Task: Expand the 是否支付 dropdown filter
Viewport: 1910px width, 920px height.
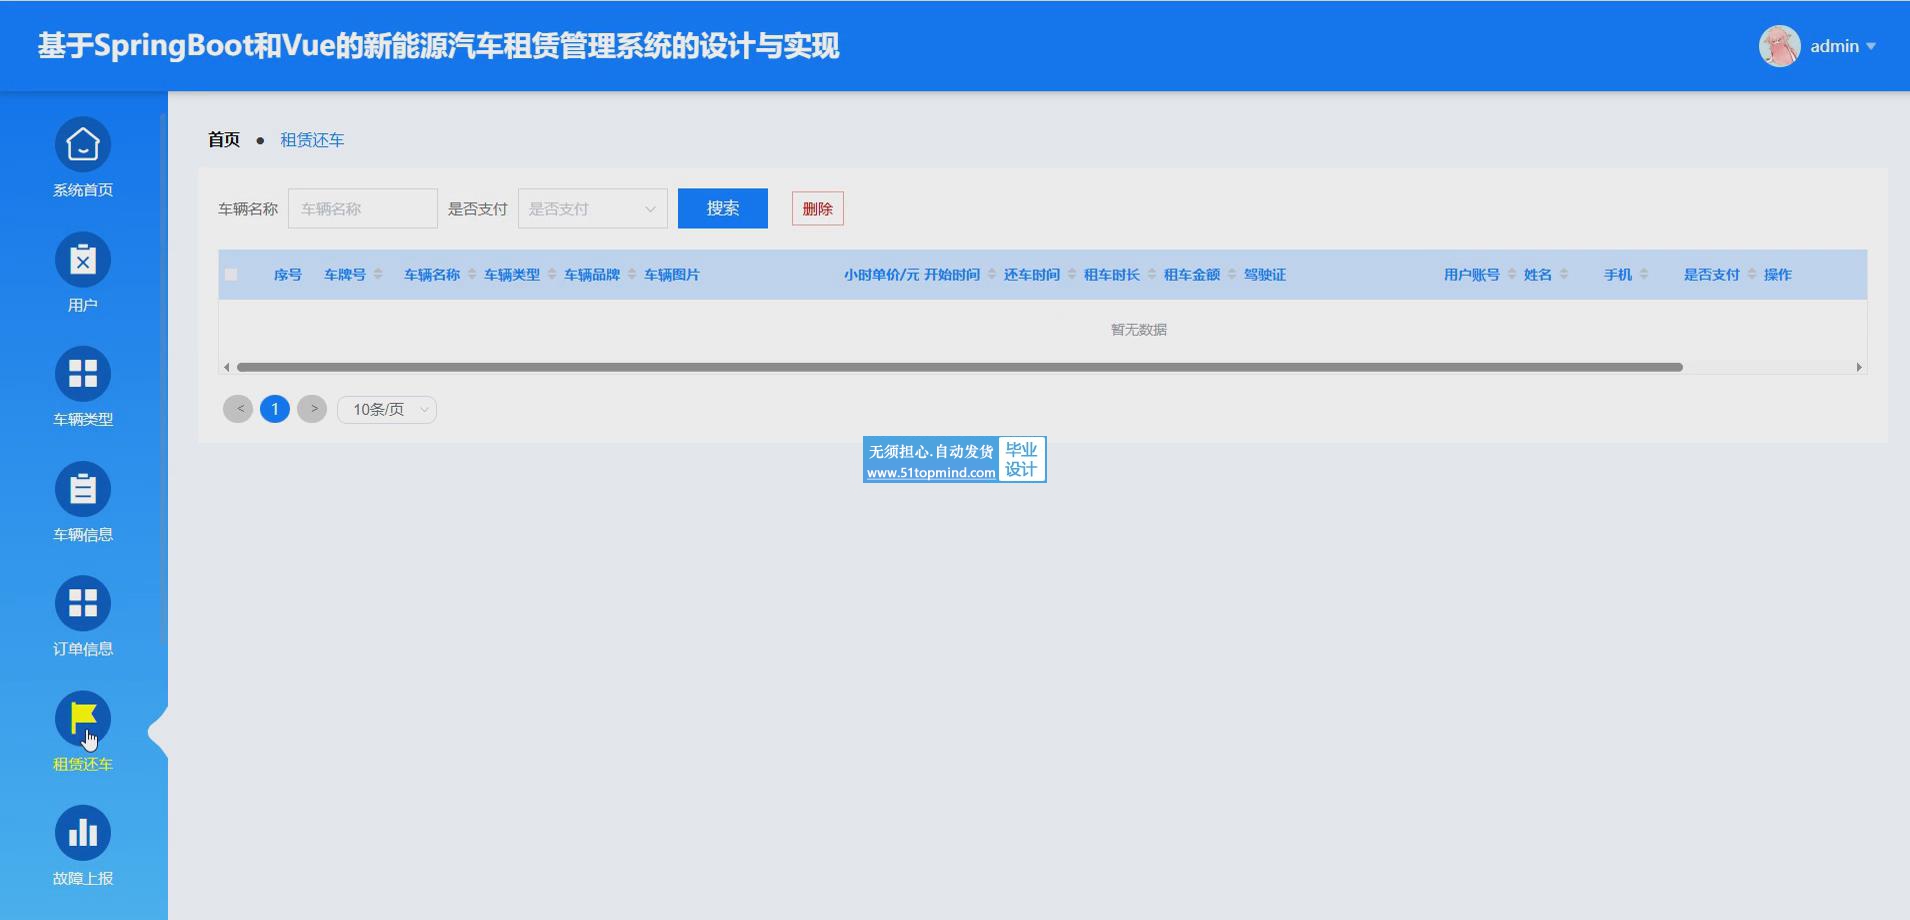Action: [x=592, y=209]
